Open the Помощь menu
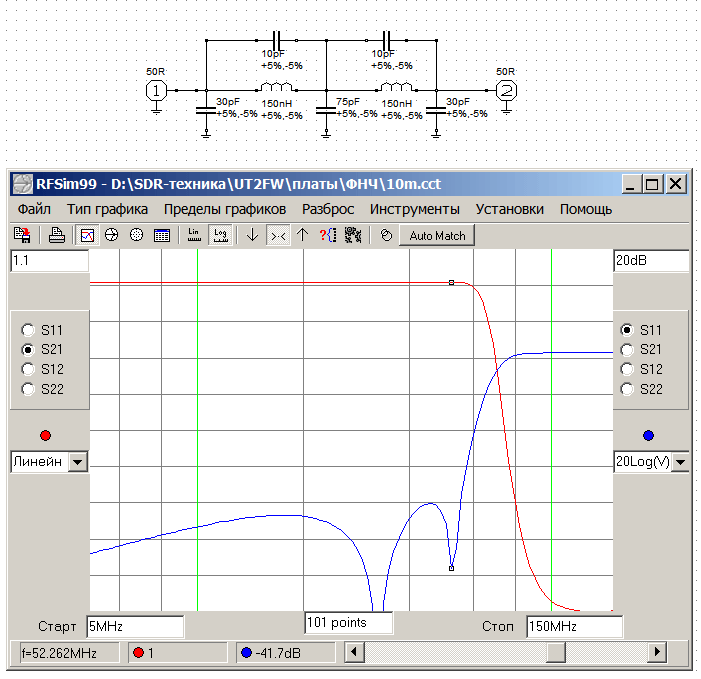This screenshot has width=701, height=679. pos(586,209)
